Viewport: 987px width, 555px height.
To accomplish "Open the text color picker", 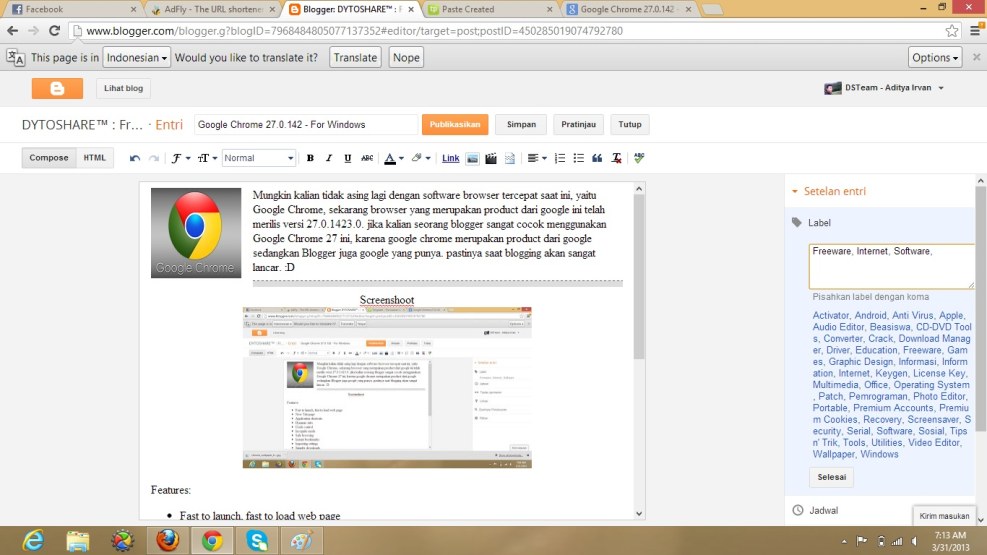I will point(393,158).
